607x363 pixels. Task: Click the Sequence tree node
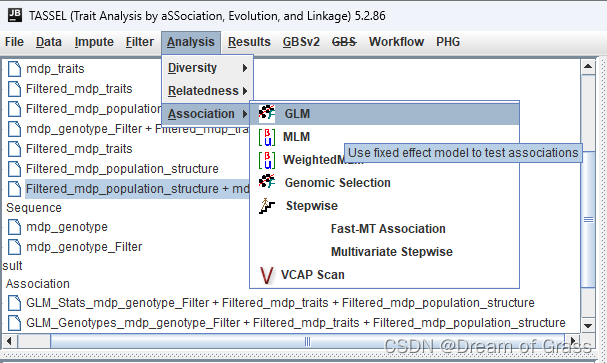click(34, 208)
